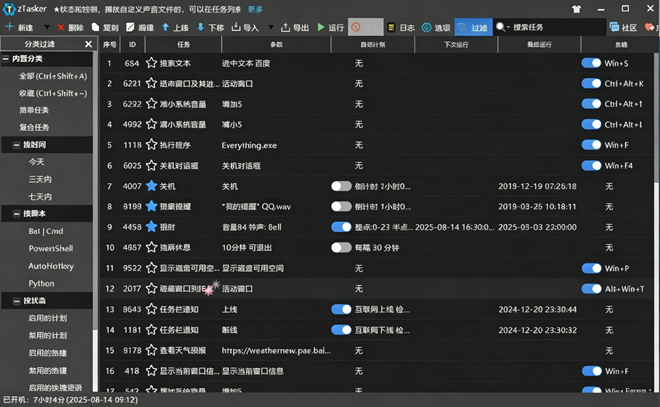This screenshot has width=660, height=407.
Task: Select the 2019-12-19 07:26:18 last-run cell
Action: 538,186
